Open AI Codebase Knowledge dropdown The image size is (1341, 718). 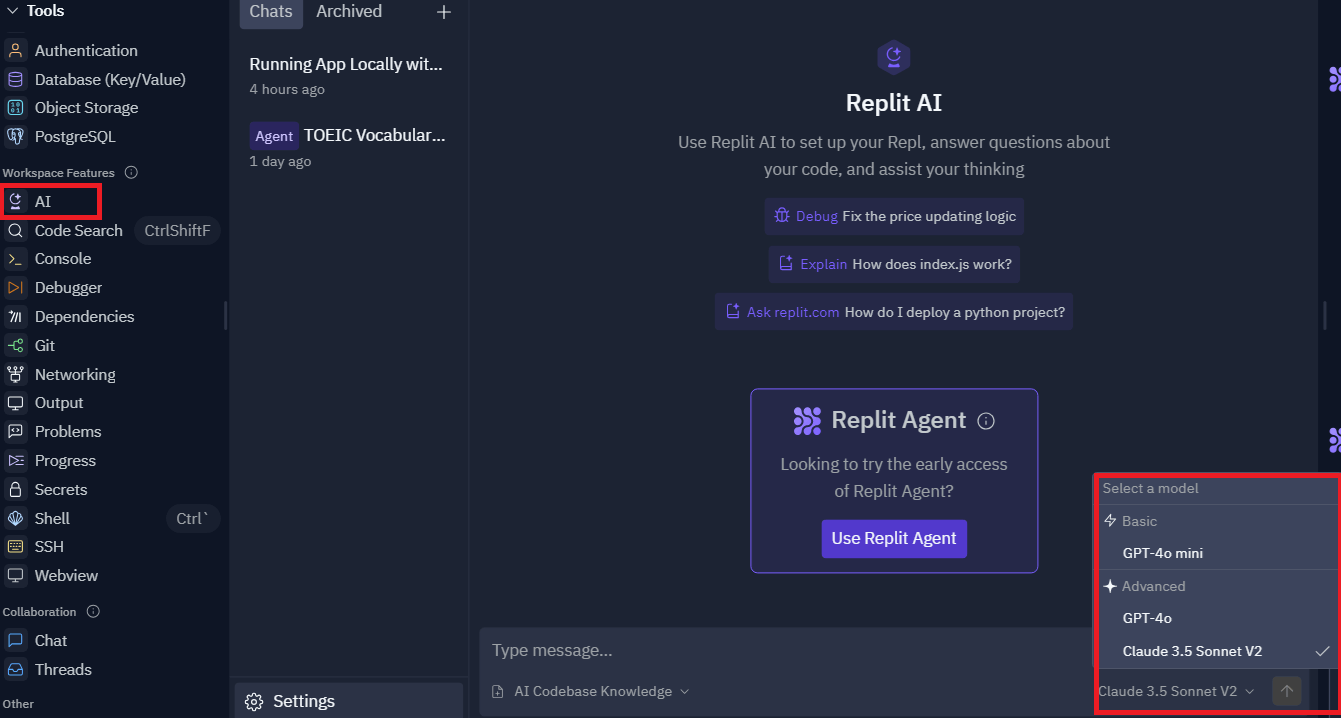point(591,691)
